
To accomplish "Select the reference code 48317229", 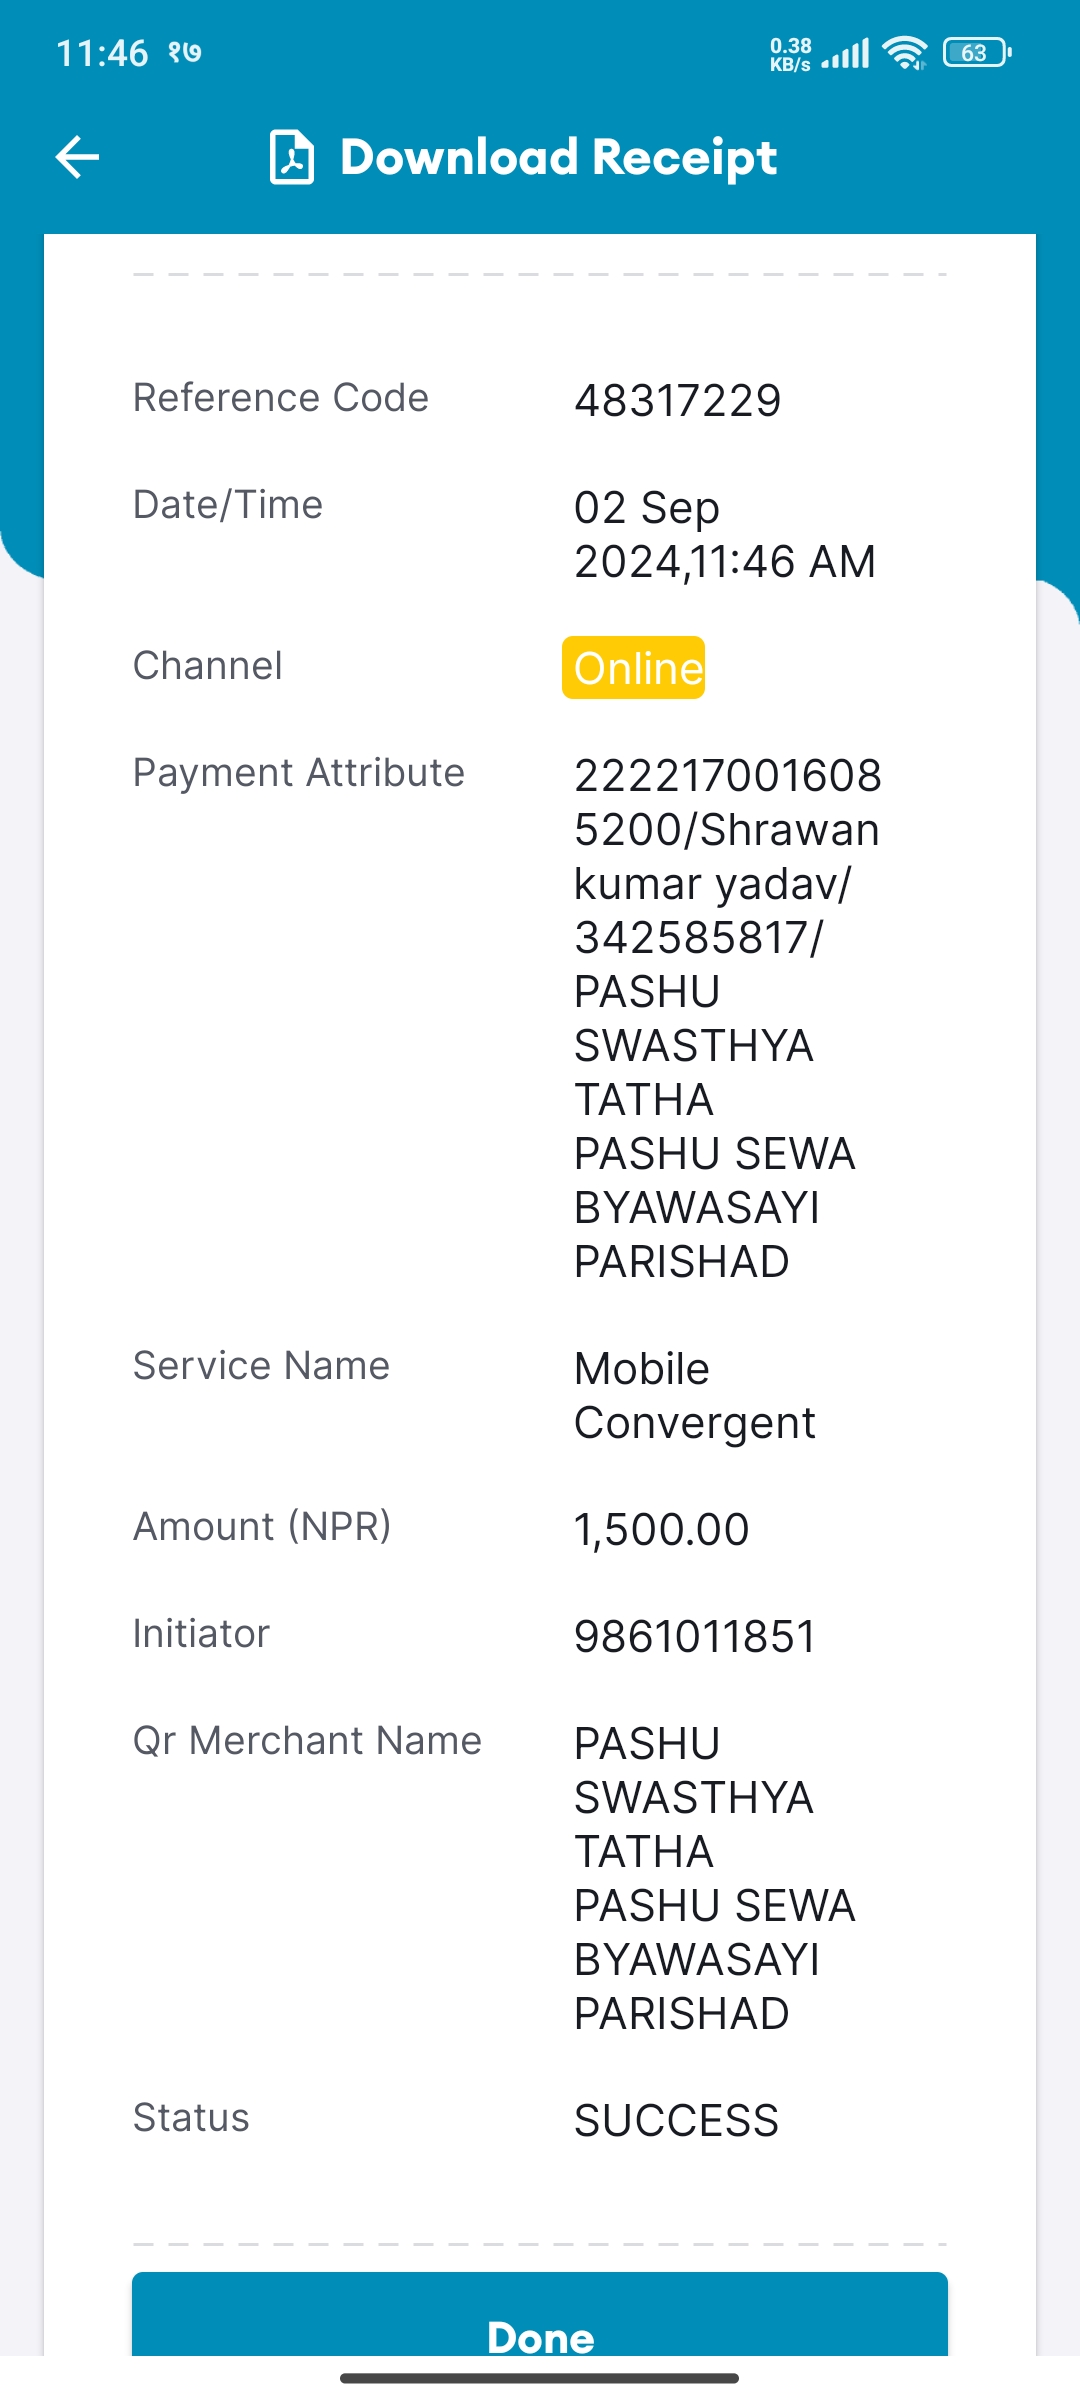I will click(x=677, y=401).
